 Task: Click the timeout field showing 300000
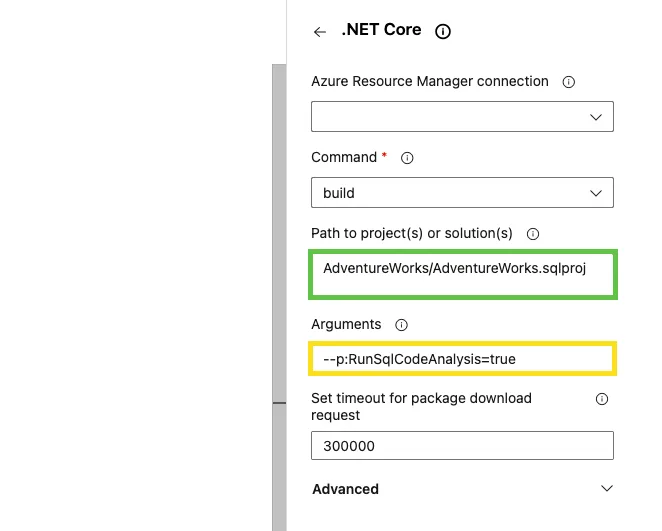point(462,445)
